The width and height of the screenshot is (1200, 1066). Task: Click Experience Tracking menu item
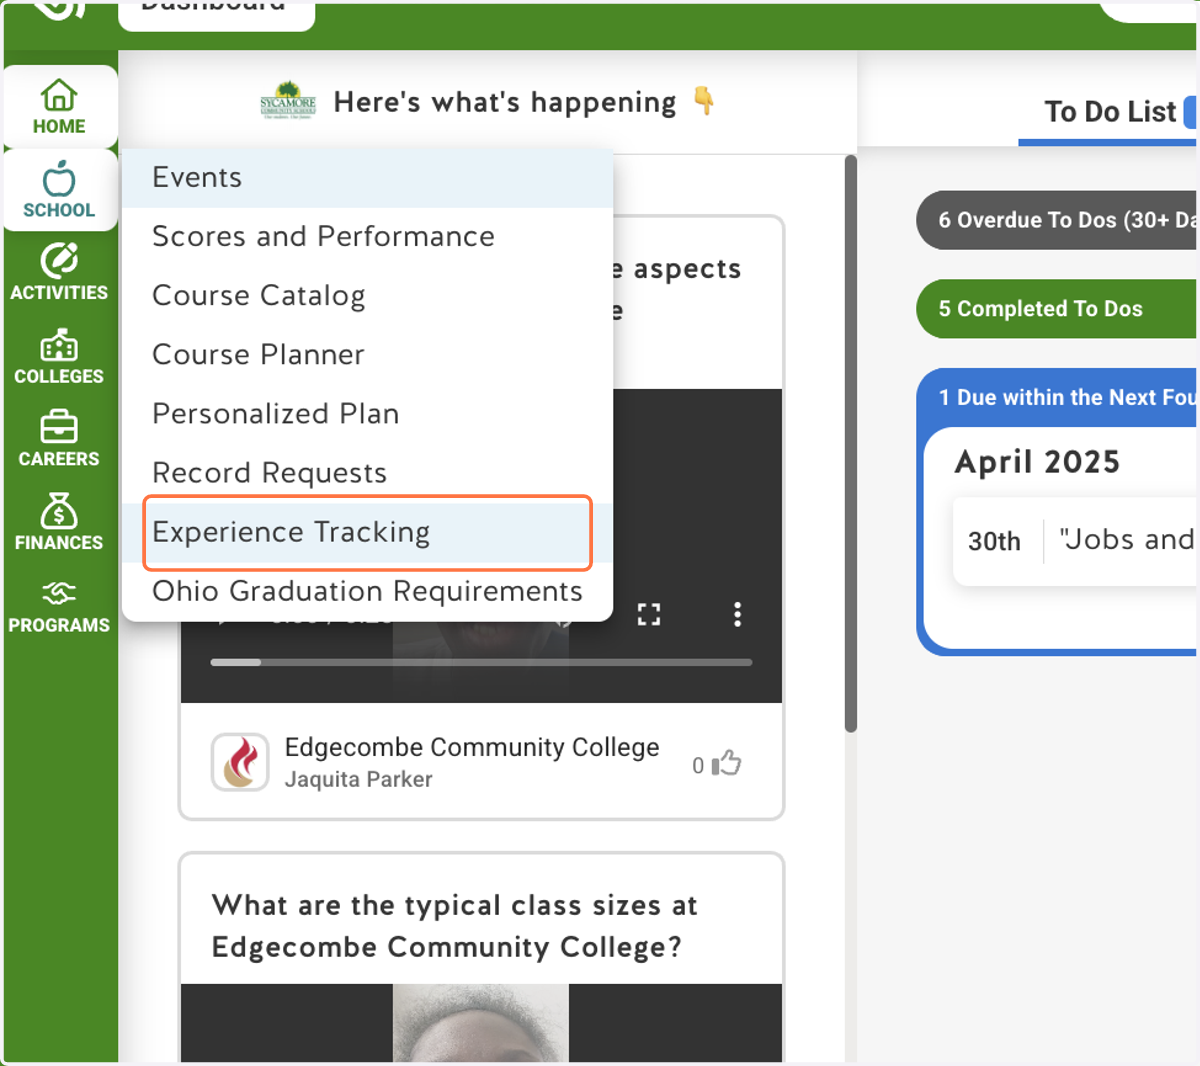click(x=367, y=532)
